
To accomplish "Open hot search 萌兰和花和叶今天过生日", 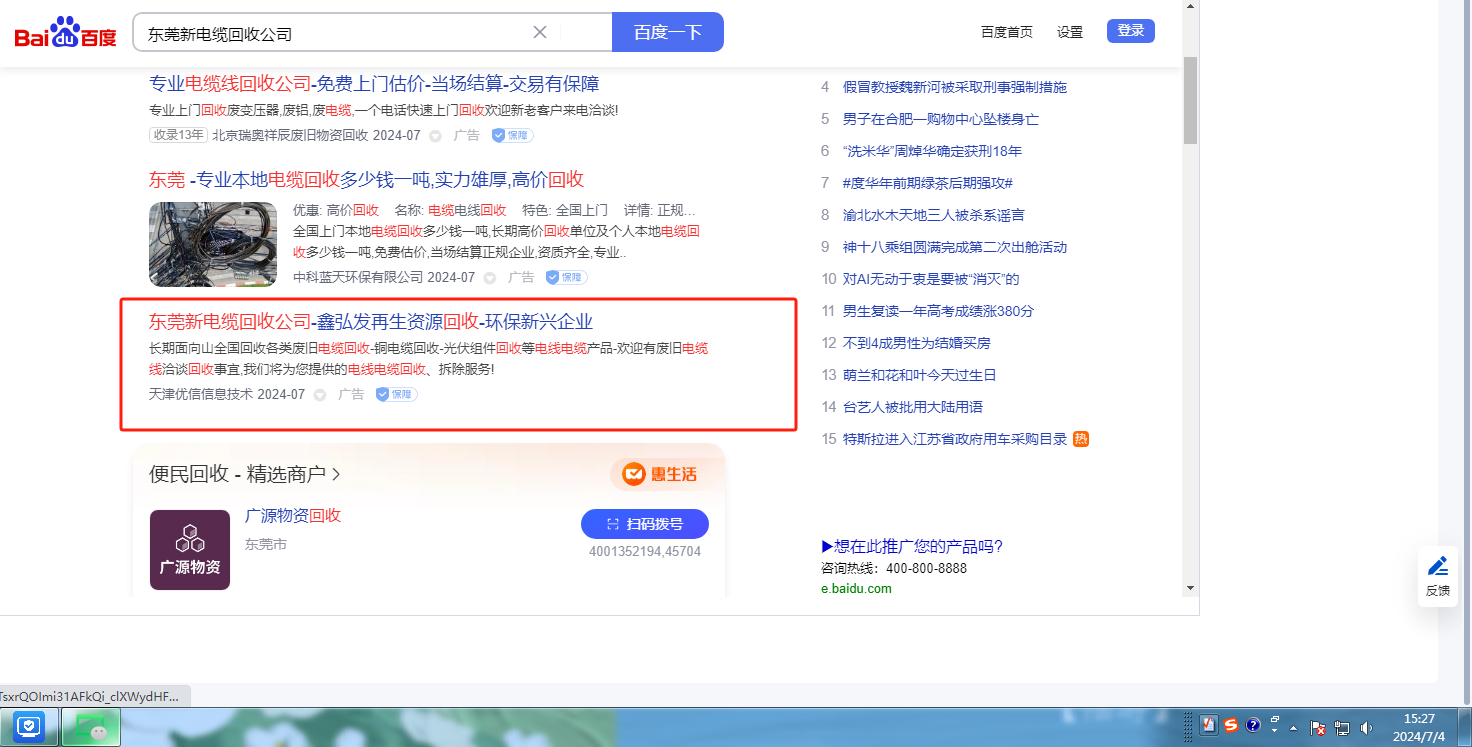I will coord(920,375).
